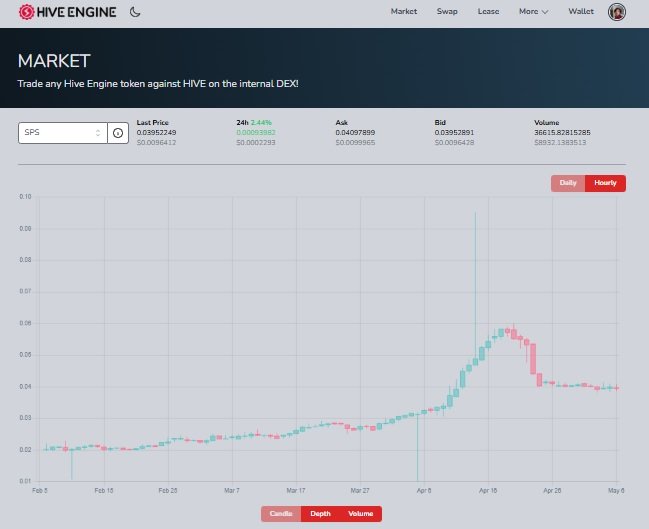649x529 pixels.
Task: Click the Apr 16 axis label
Action: pyautogui.click(x=488, y=491)
